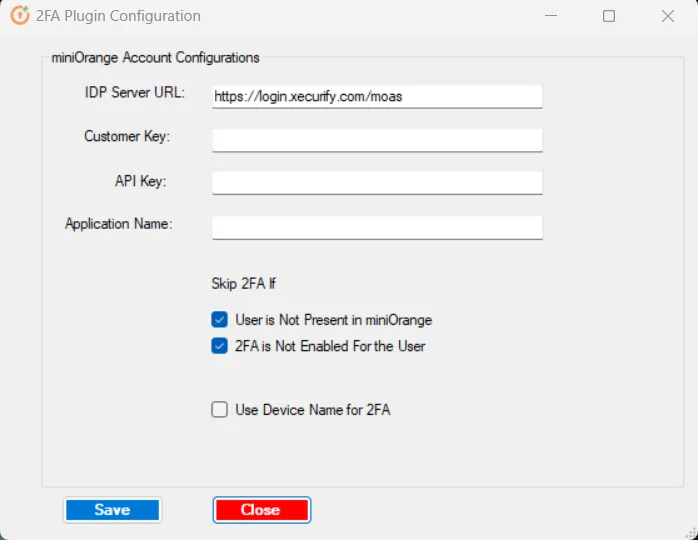Select the API Key input field
Screen dimensions: 698x540
point(377,183)
